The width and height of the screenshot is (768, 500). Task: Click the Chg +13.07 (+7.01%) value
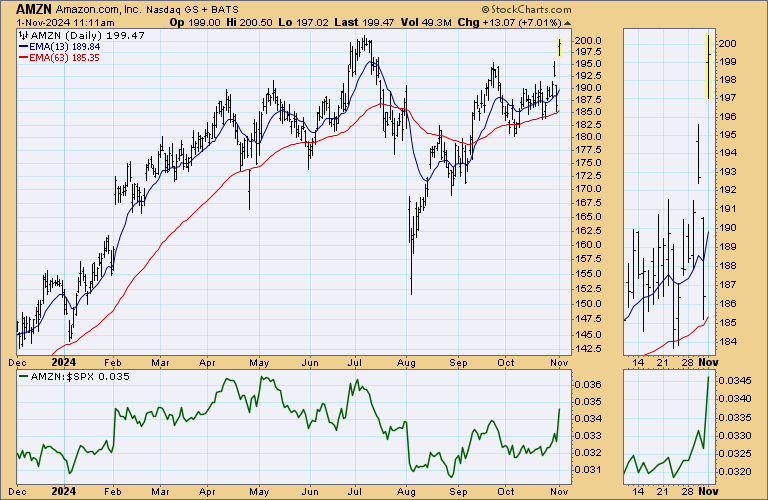[509, 23]
